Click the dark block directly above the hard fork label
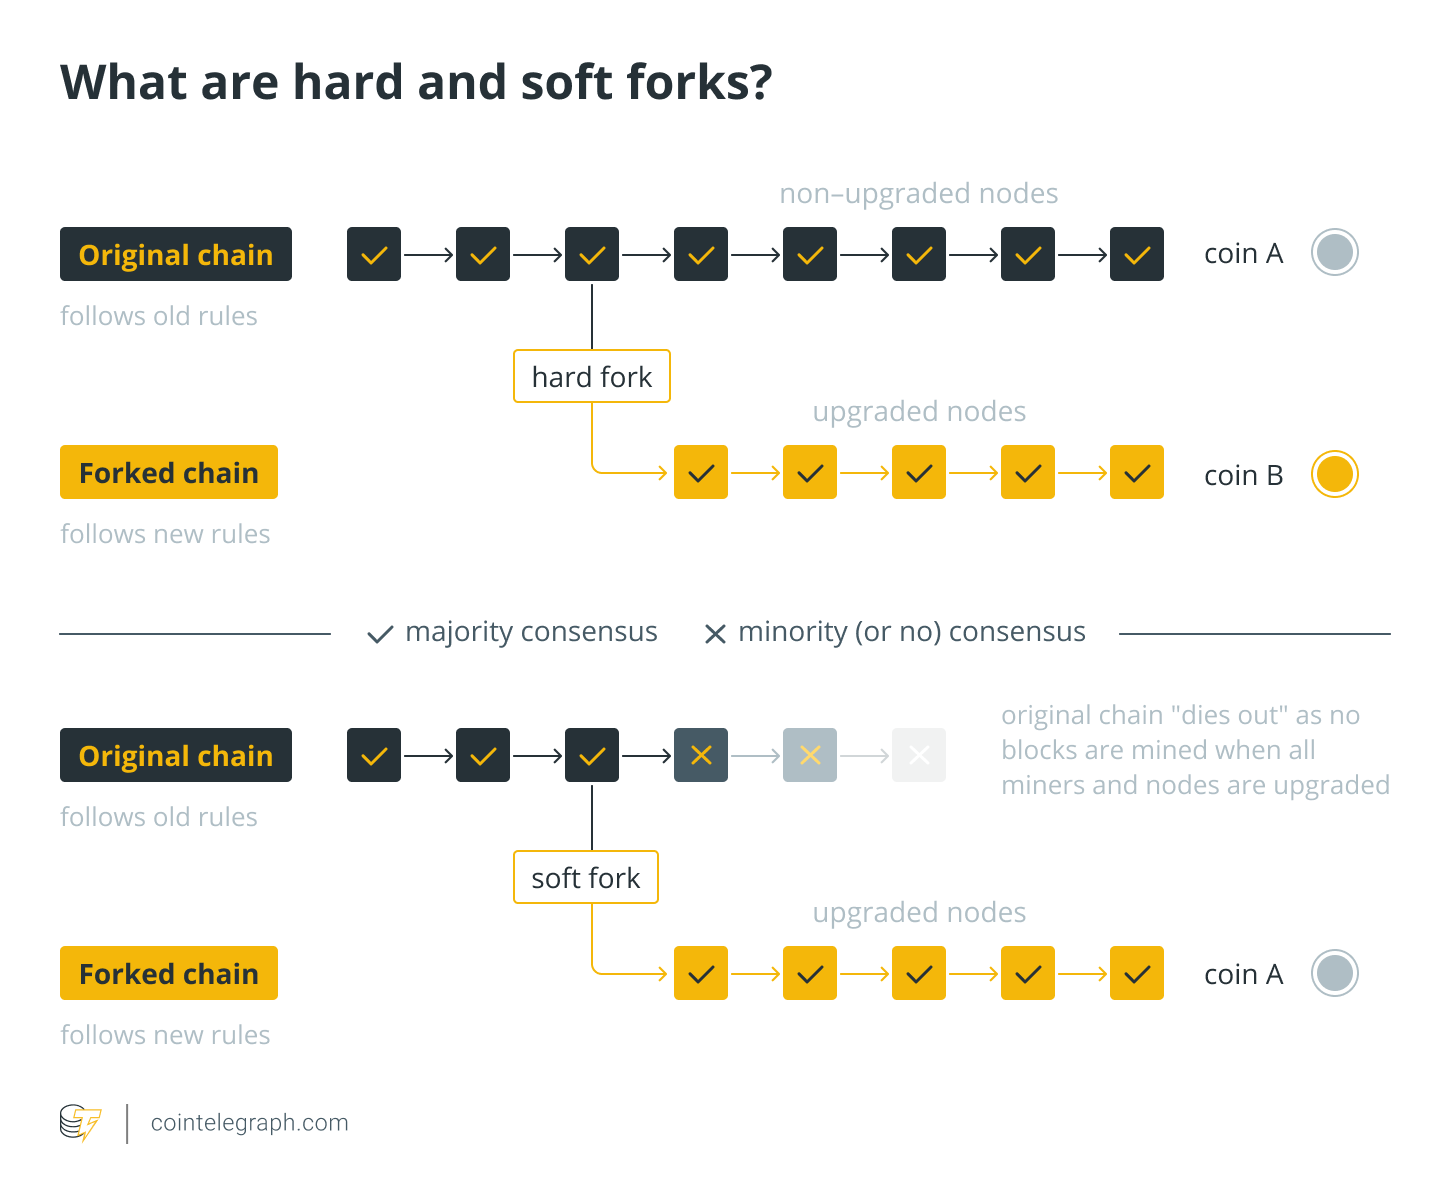Screen dimensions: 1450x1204 click(x=592, y=254)
